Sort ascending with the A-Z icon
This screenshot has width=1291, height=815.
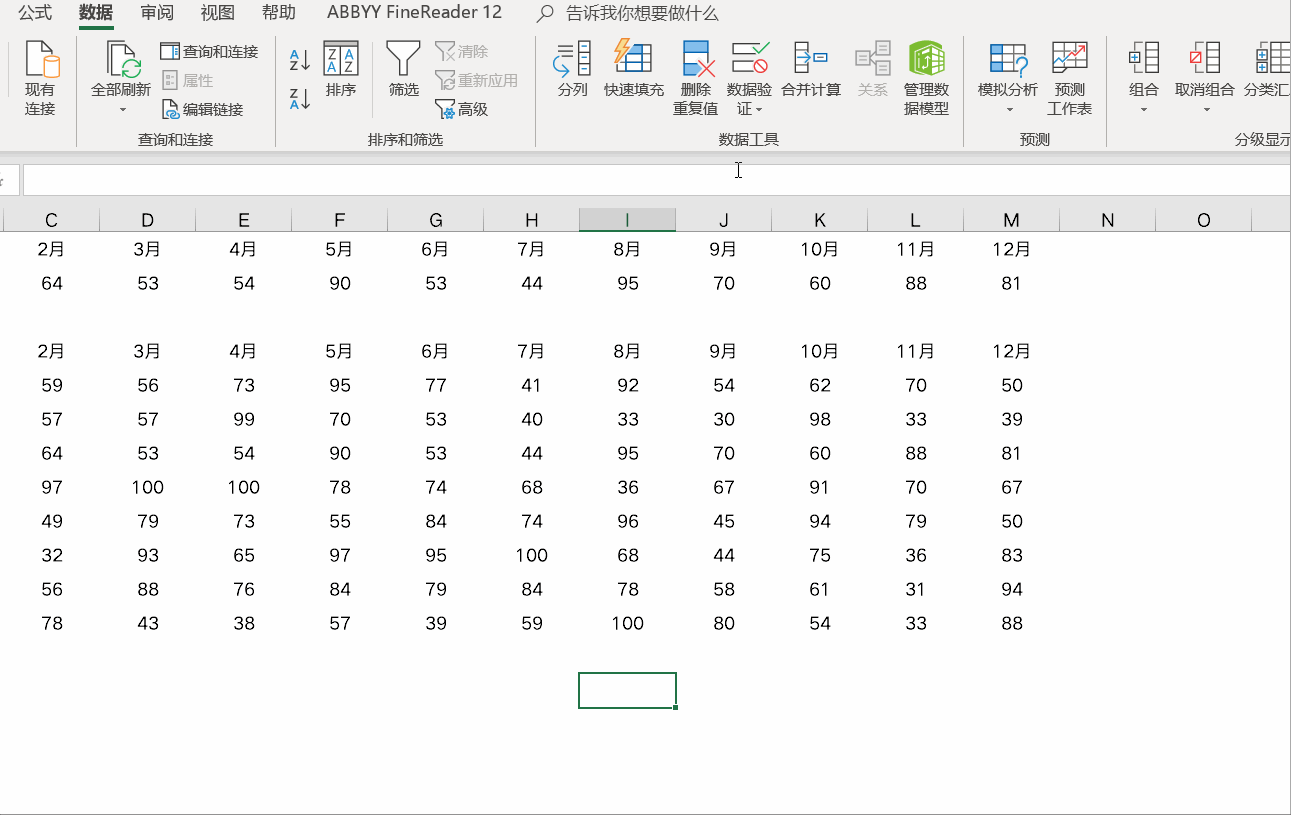pyautogui.click(x=300, y=60)
